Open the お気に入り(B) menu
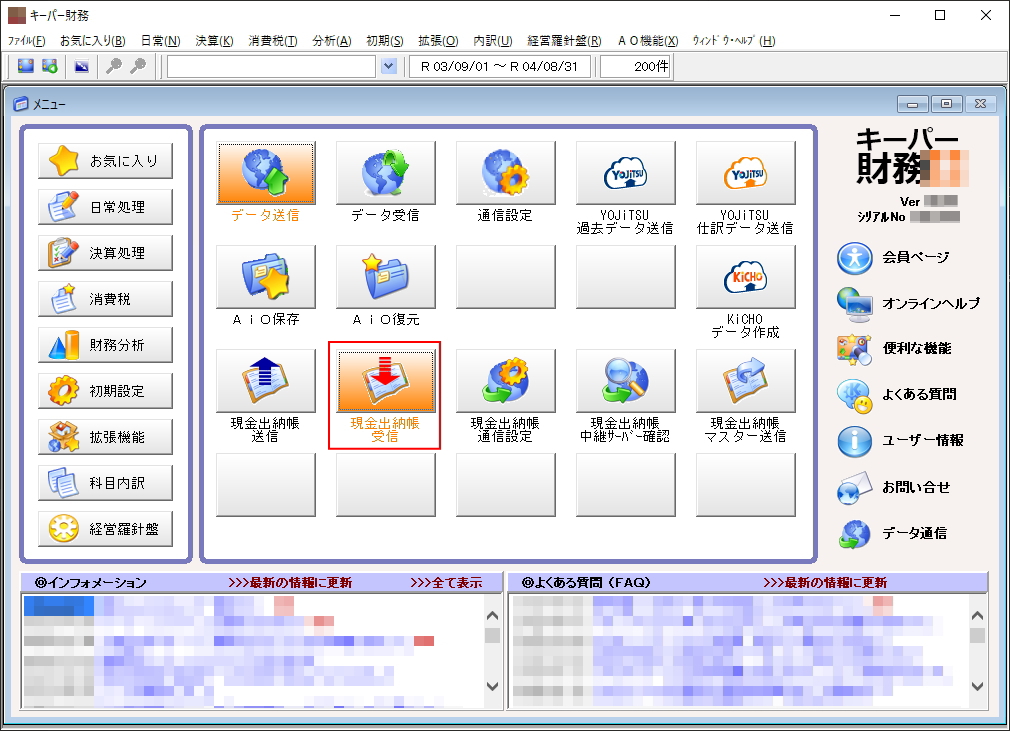 [93, 41]
